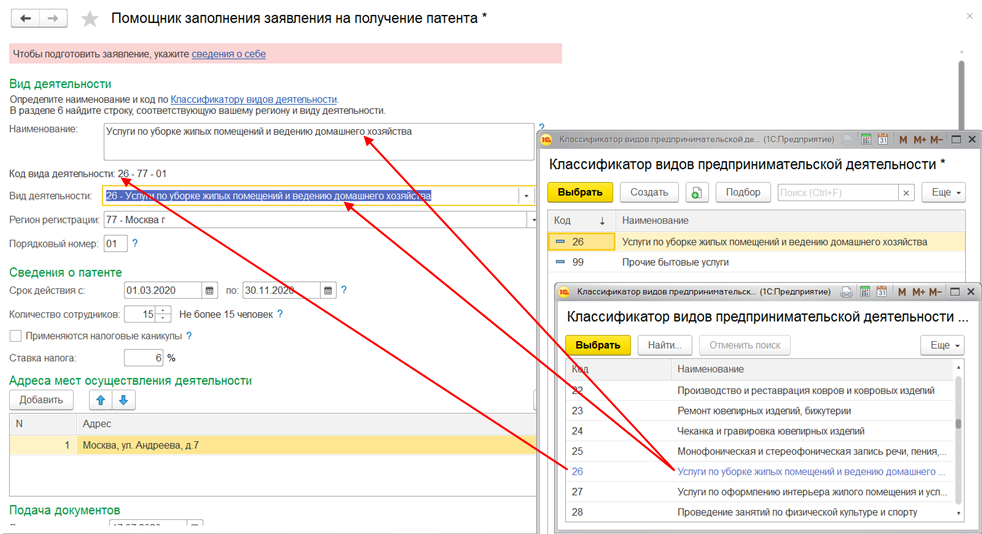Click the Порядковый номер field showing 01
Viewport: 982px width, 534px height.
coord(115,244)
